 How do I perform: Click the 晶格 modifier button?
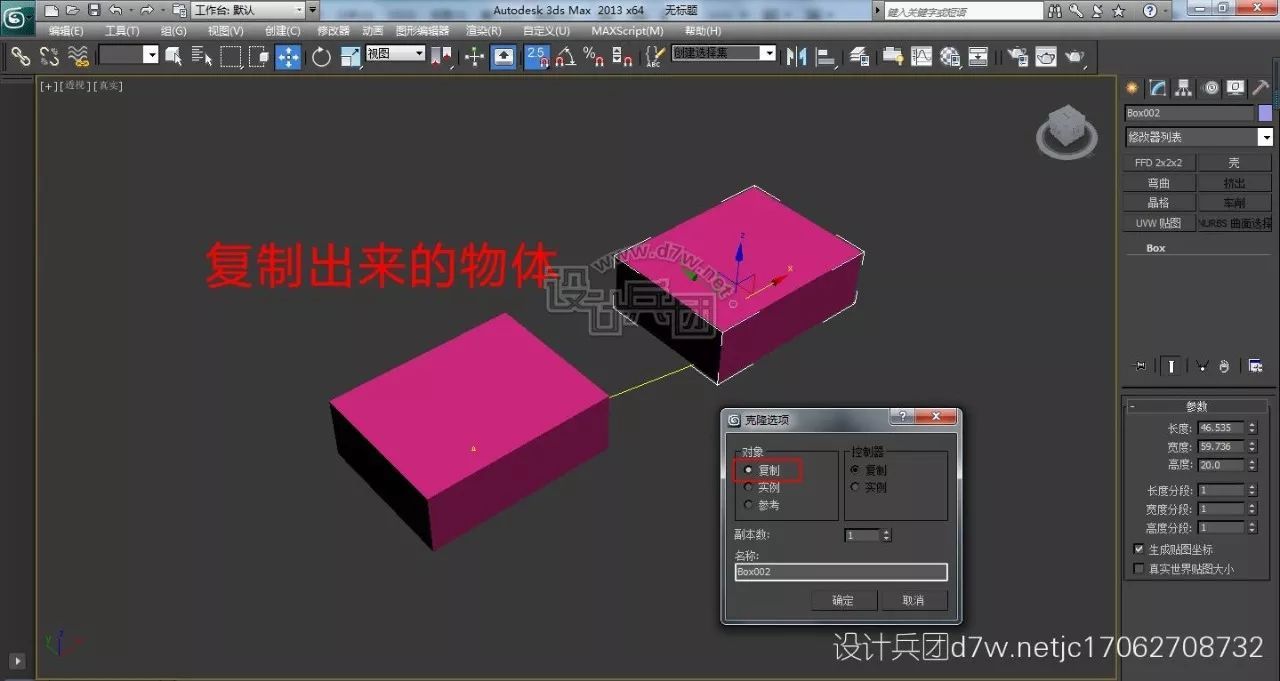(x=1159, y=203)
